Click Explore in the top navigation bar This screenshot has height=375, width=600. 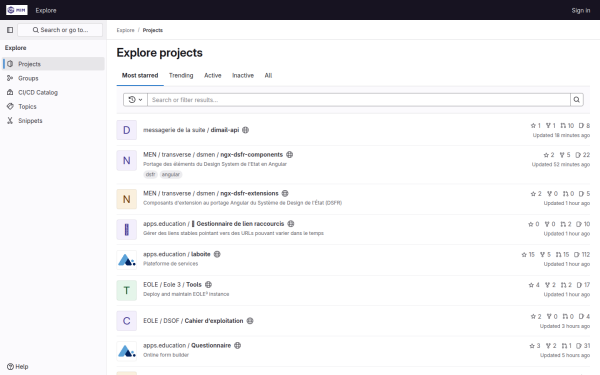(46, 10)
